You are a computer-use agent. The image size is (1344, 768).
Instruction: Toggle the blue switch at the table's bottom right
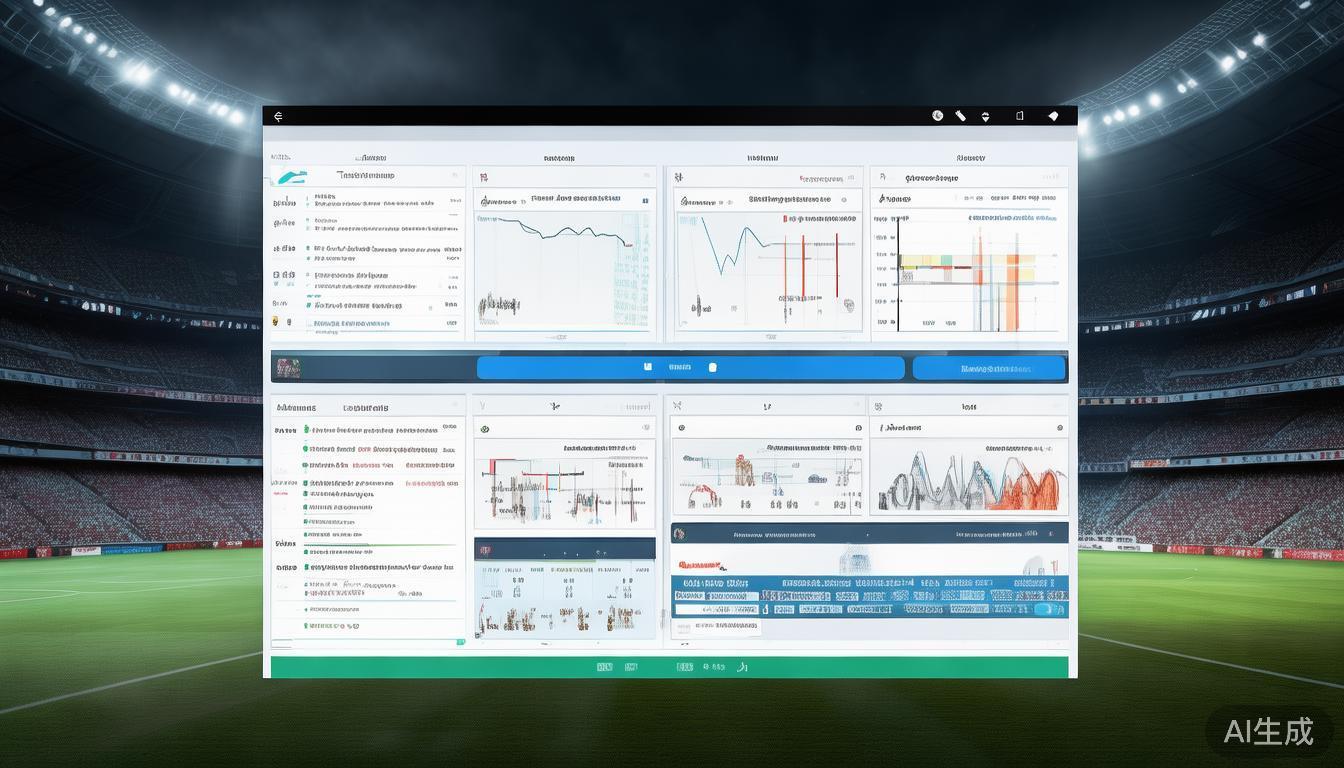pyautogui.click(x=1047, y=609)
